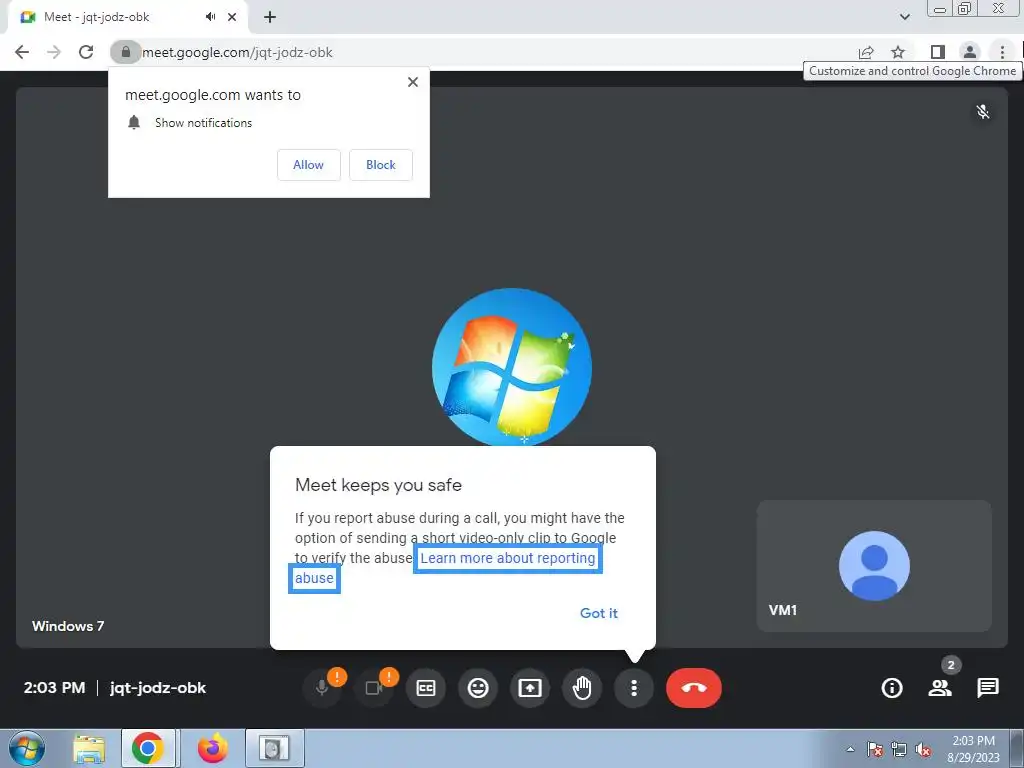Image resolution: width=1024 pixels, height=768 pixels.
Task: Click the muted volume tray icon
Action: pos(923,749)
